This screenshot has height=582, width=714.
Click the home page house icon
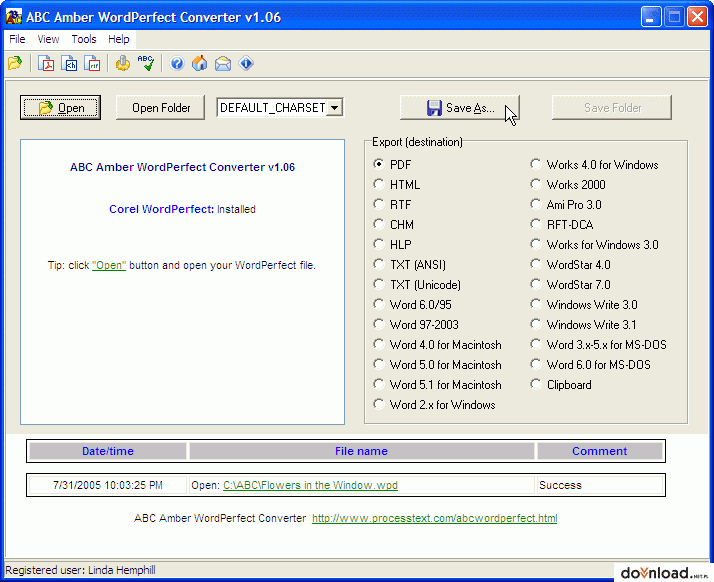pyautogui.click(x=199, y=63)
